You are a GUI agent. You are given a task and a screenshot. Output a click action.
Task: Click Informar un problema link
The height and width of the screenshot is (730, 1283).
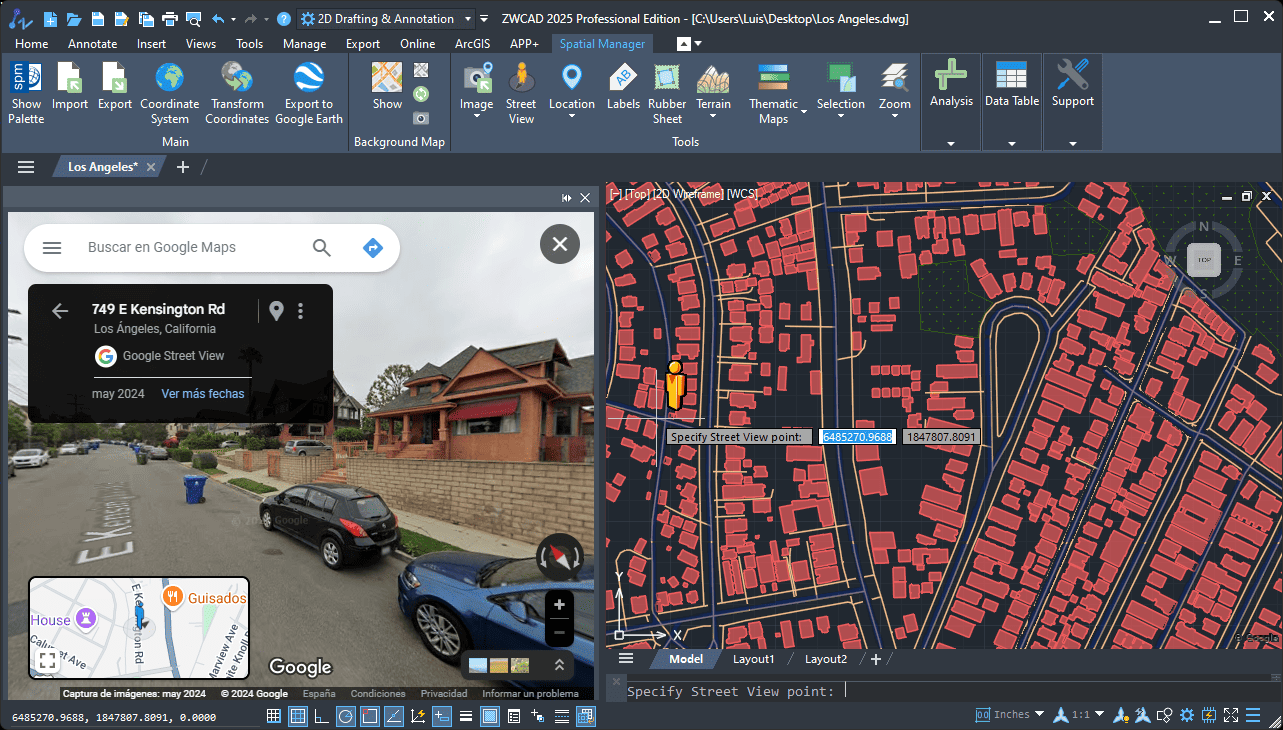(x=530, y=693)
